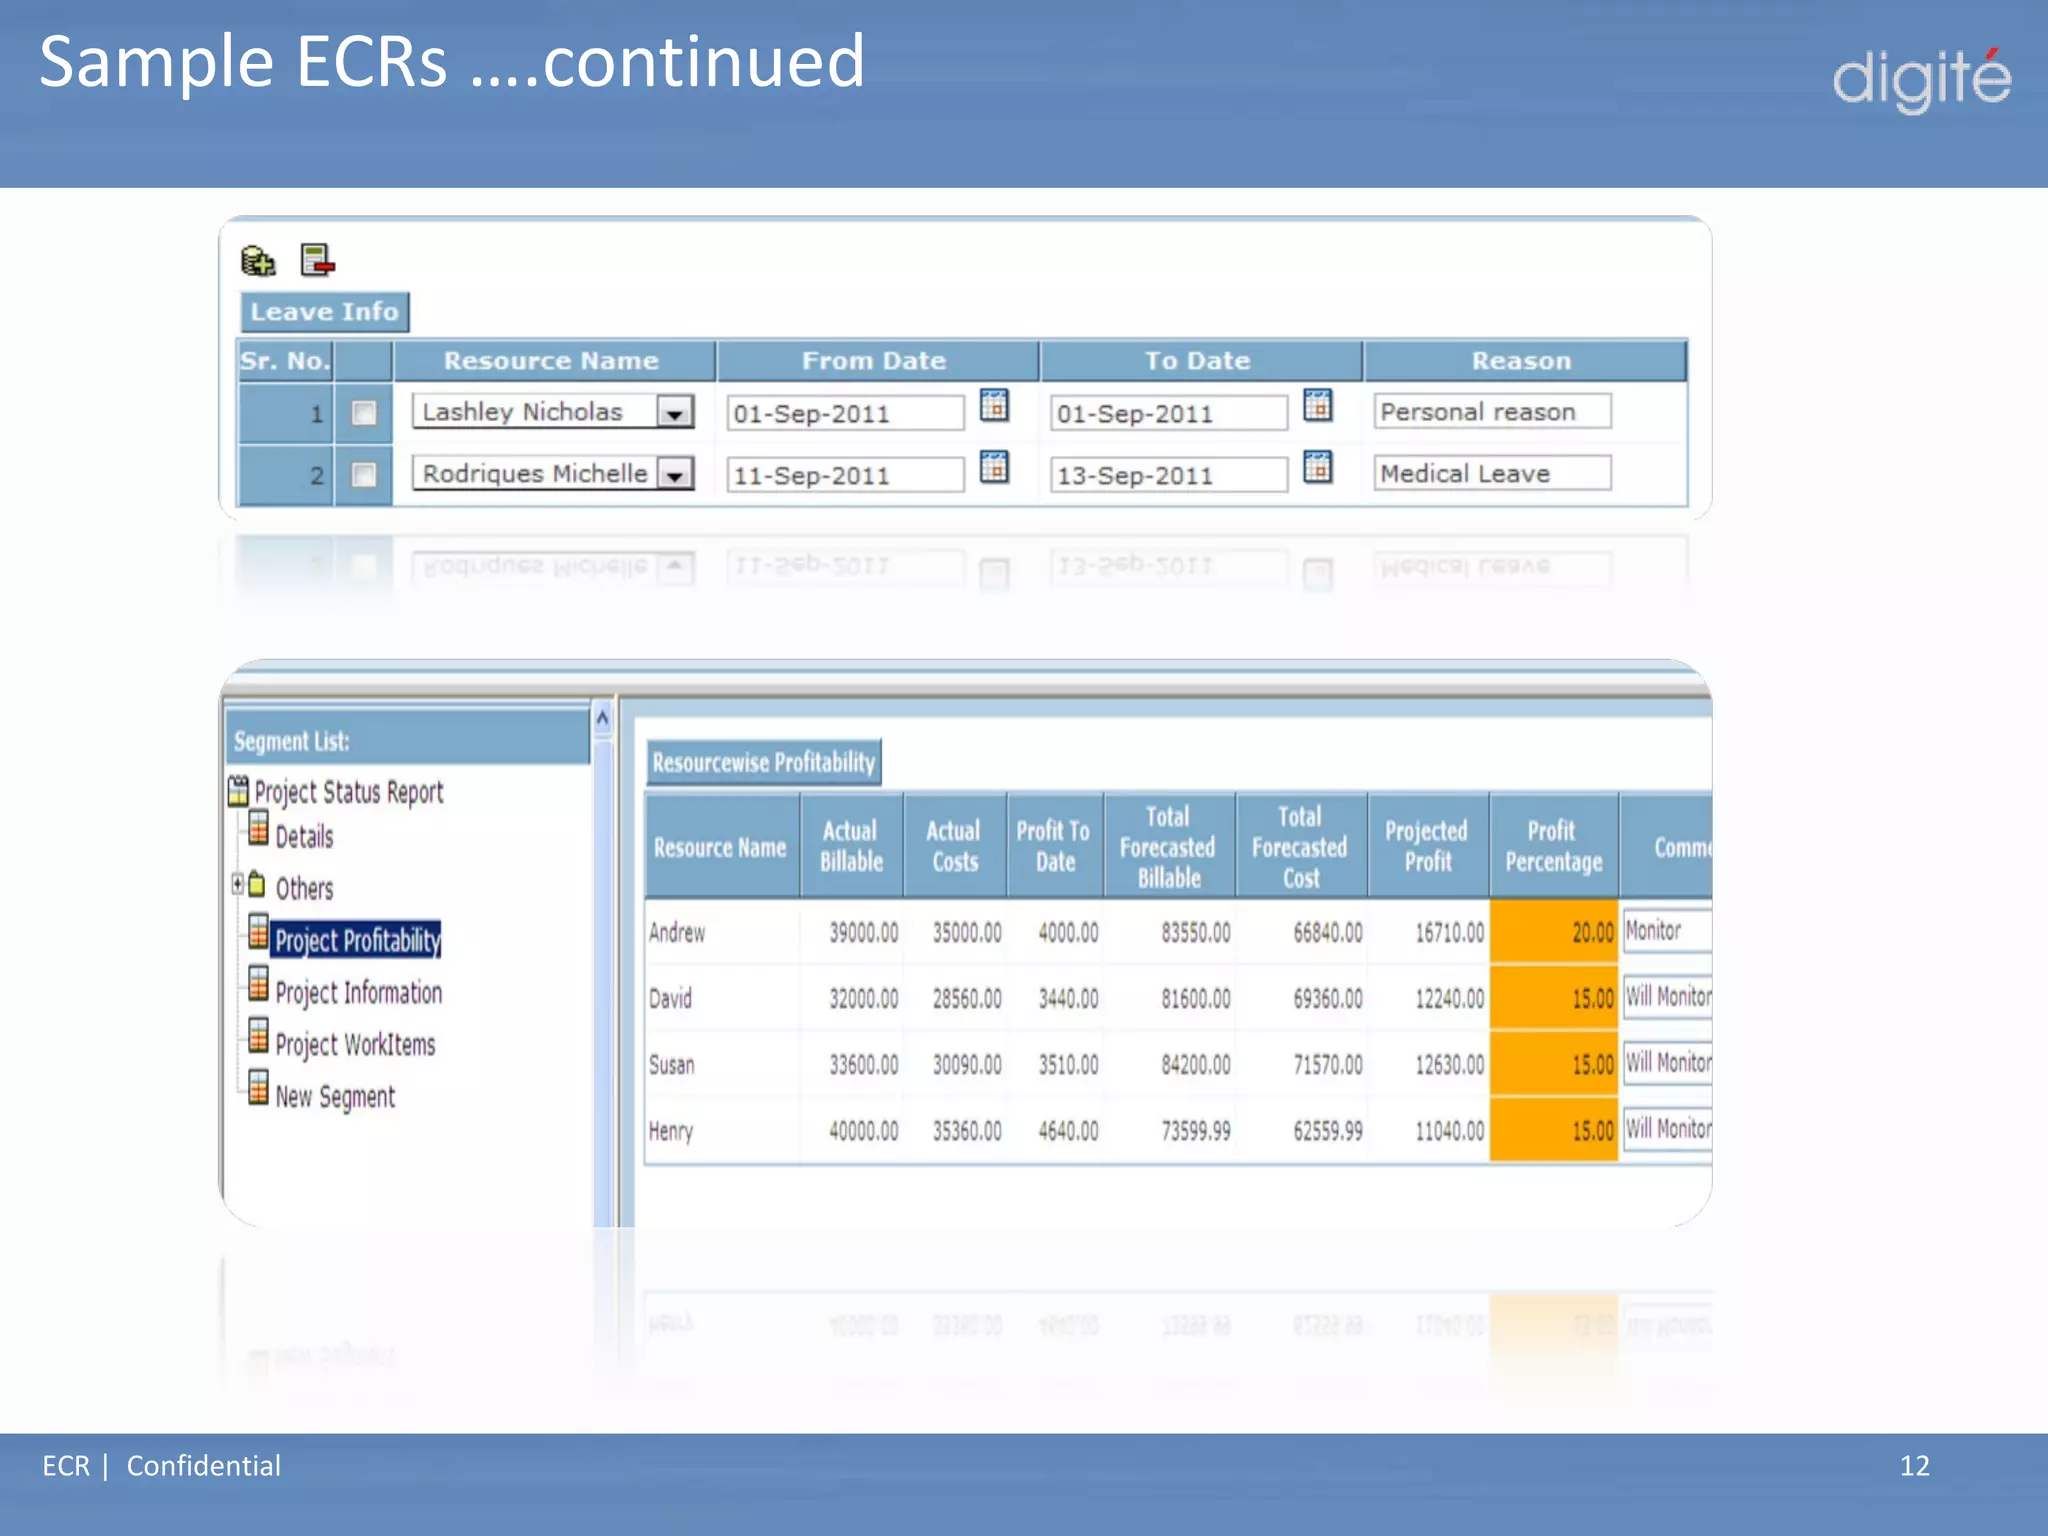Click the Project Information segment icon
Image resolution: width=2048 pixels, height=1536 pixels.
coord(258,985)
